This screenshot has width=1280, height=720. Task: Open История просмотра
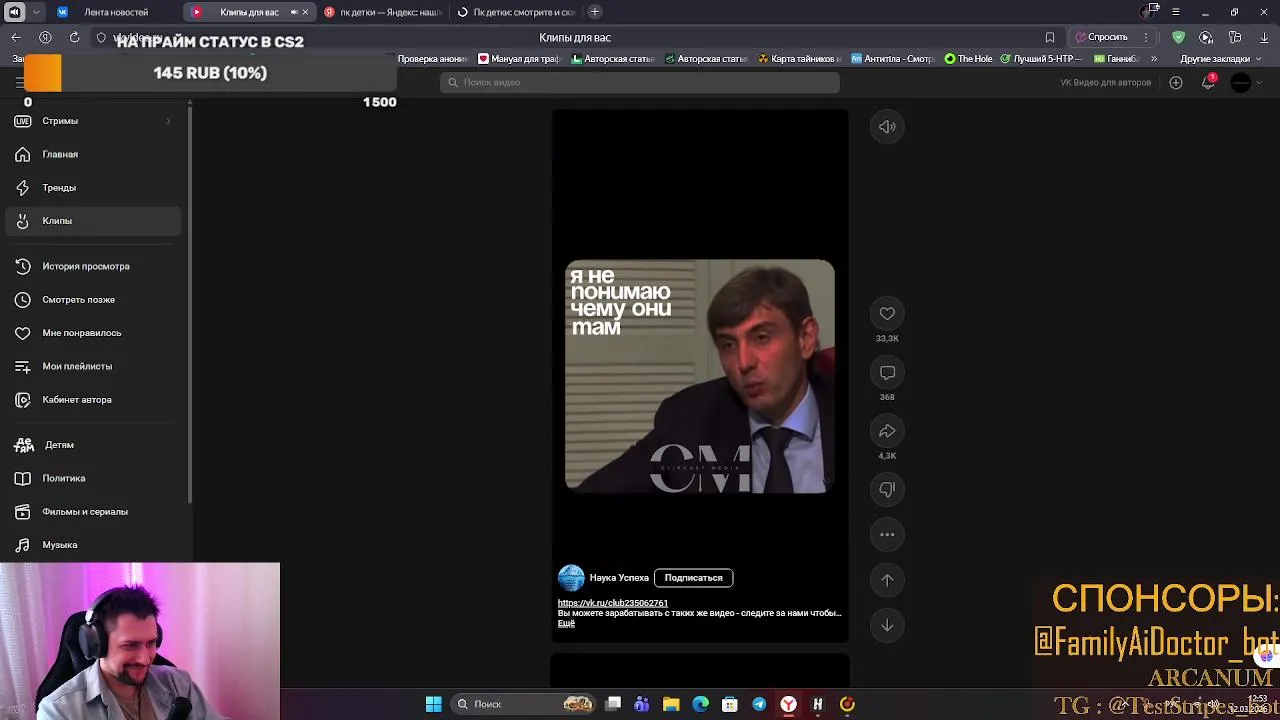tap(93, 266)
